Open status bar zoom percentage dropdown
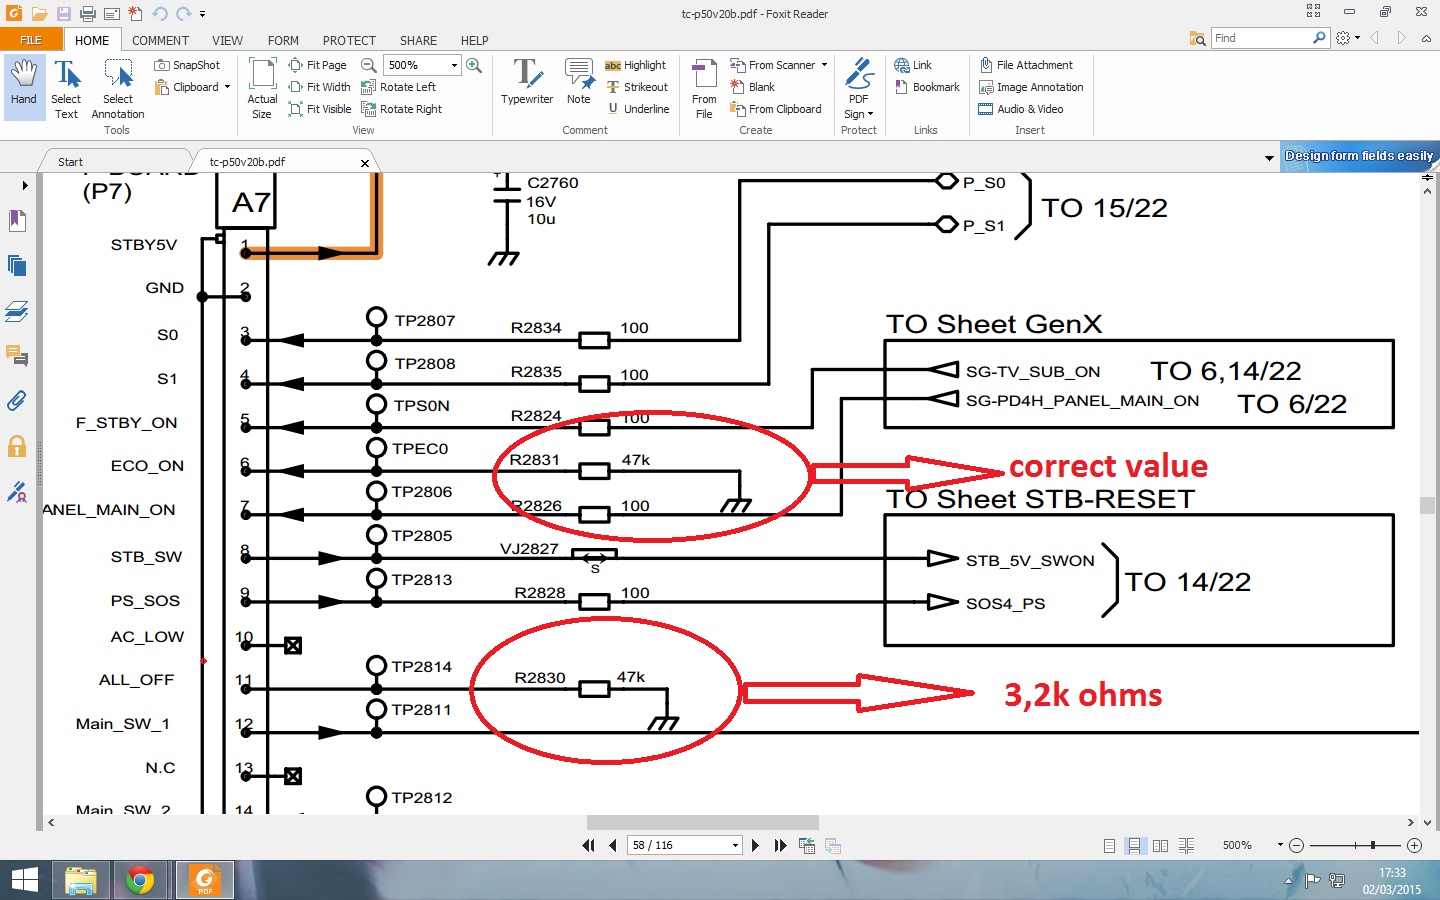The width and height of the screenshot is (1440, 900). [x=1280, y=845]
